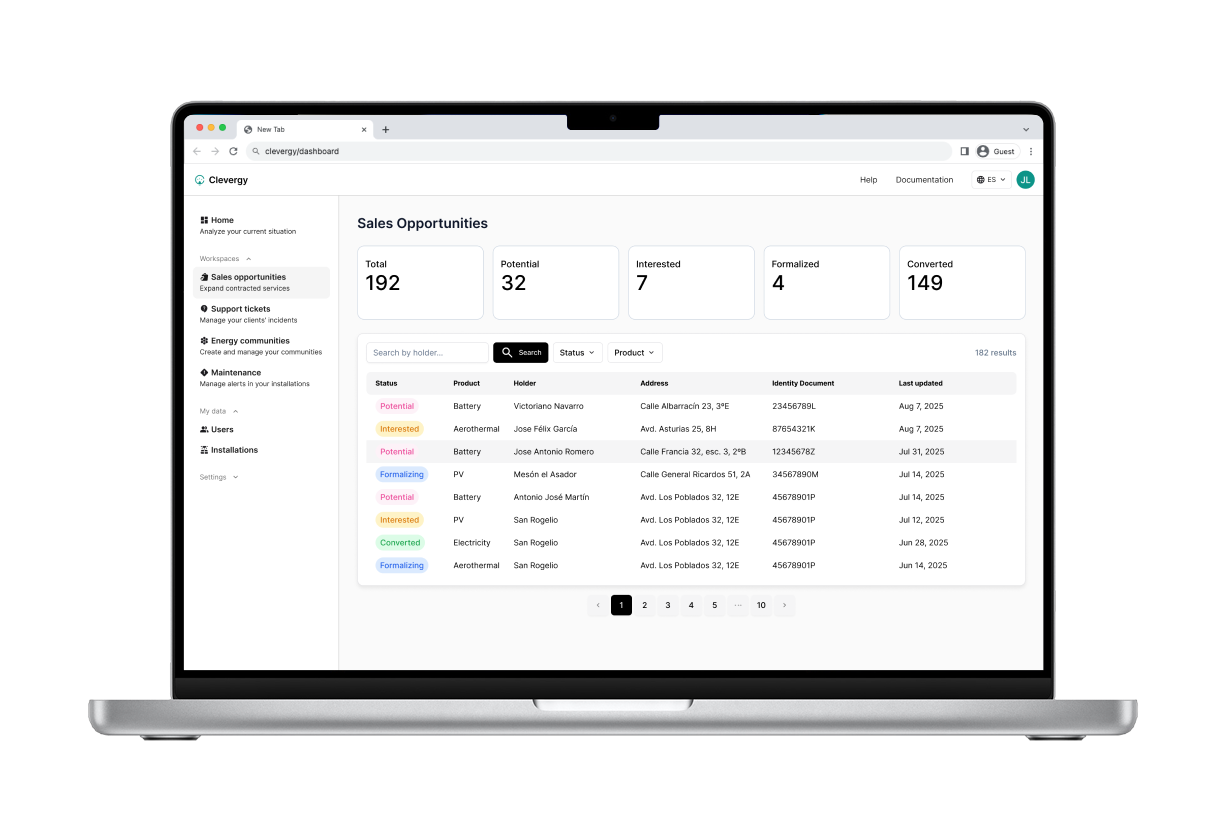Viewport: 1226px width, 819px height.
Task: Click the Formalized 4 card
Action: (x=827, y=283)
